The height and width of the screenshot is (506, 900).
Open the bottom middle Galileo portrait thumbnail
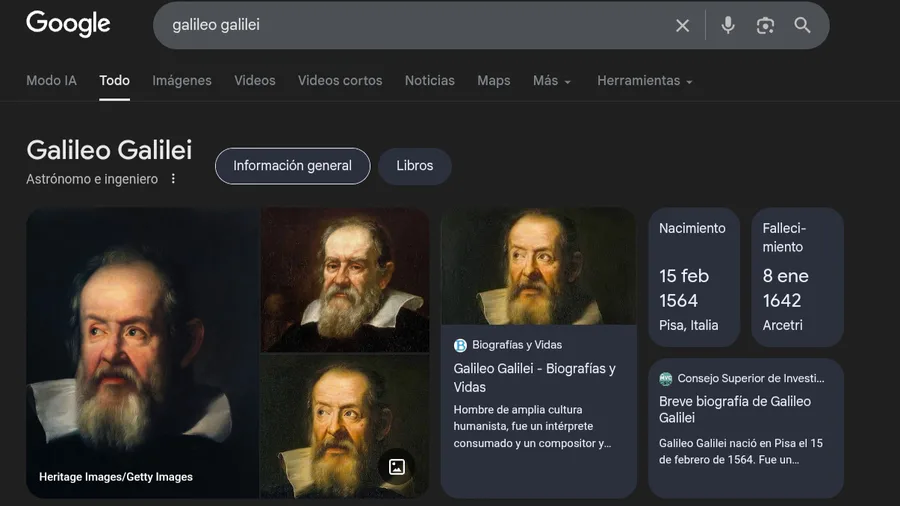[x=345, y=426]
